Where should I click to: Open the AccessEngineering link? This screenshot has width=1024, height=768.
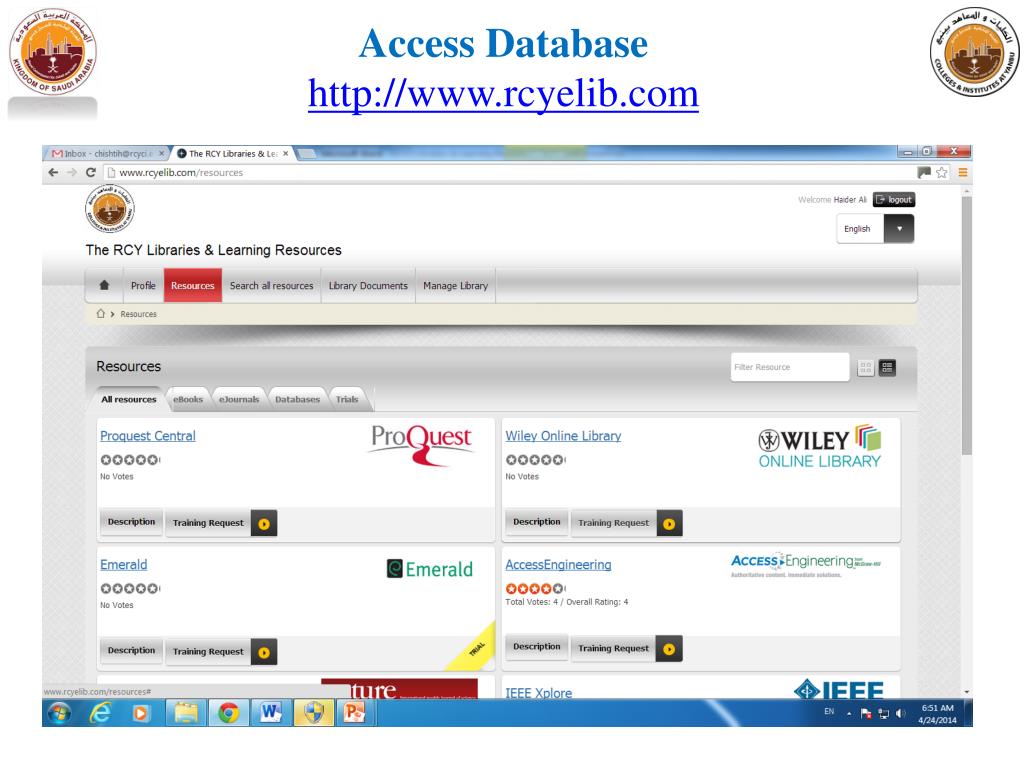tap(558, 564)
